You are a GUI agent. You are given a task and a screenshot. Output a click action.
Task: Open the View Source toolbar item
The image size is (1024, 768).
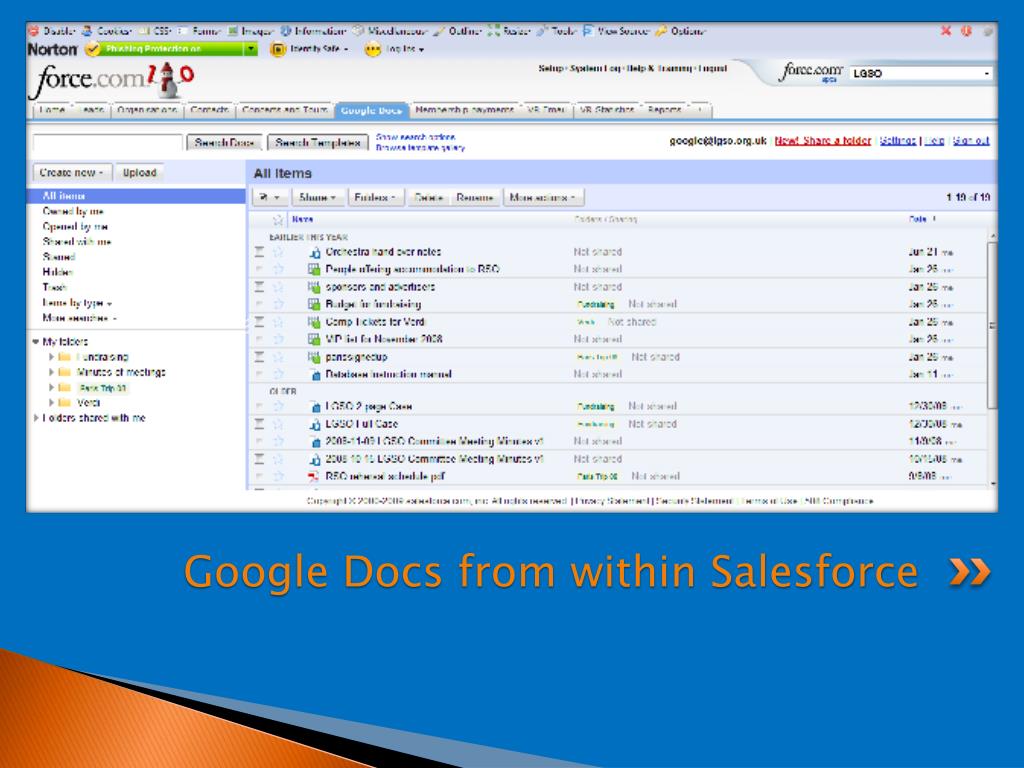tap(616, 31)
